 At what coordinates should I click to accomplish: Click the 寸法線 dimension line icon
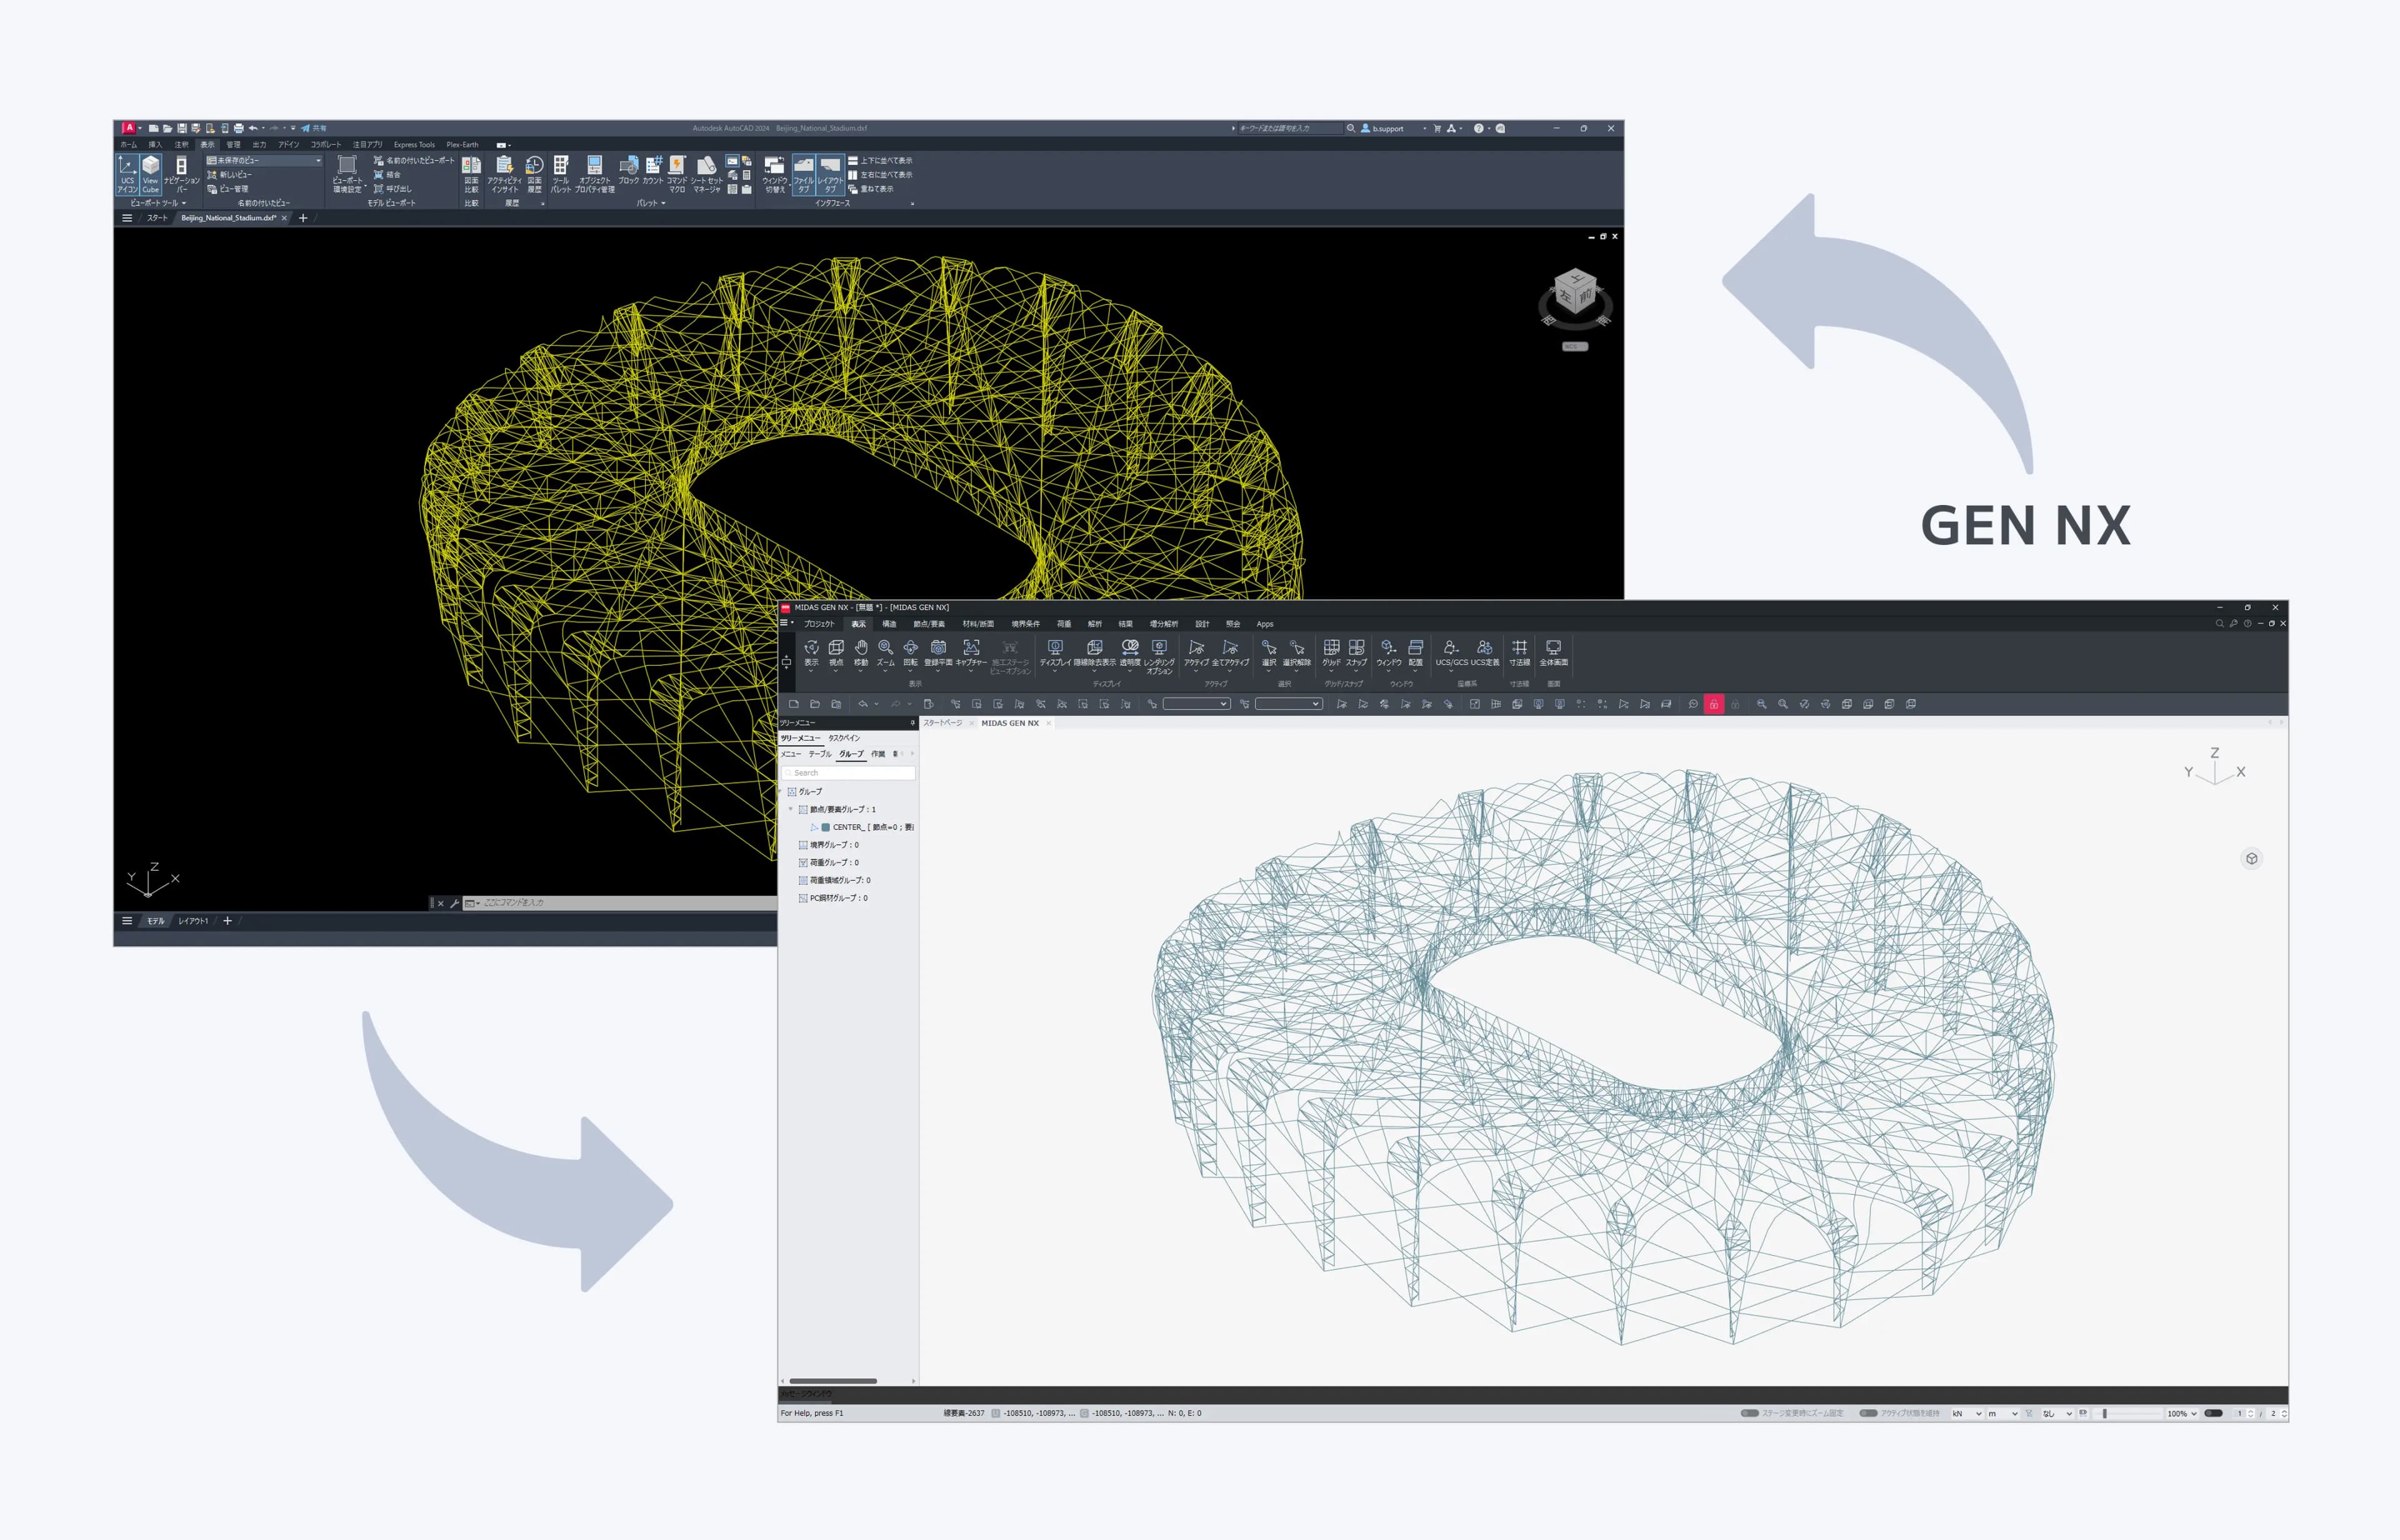1519,653
